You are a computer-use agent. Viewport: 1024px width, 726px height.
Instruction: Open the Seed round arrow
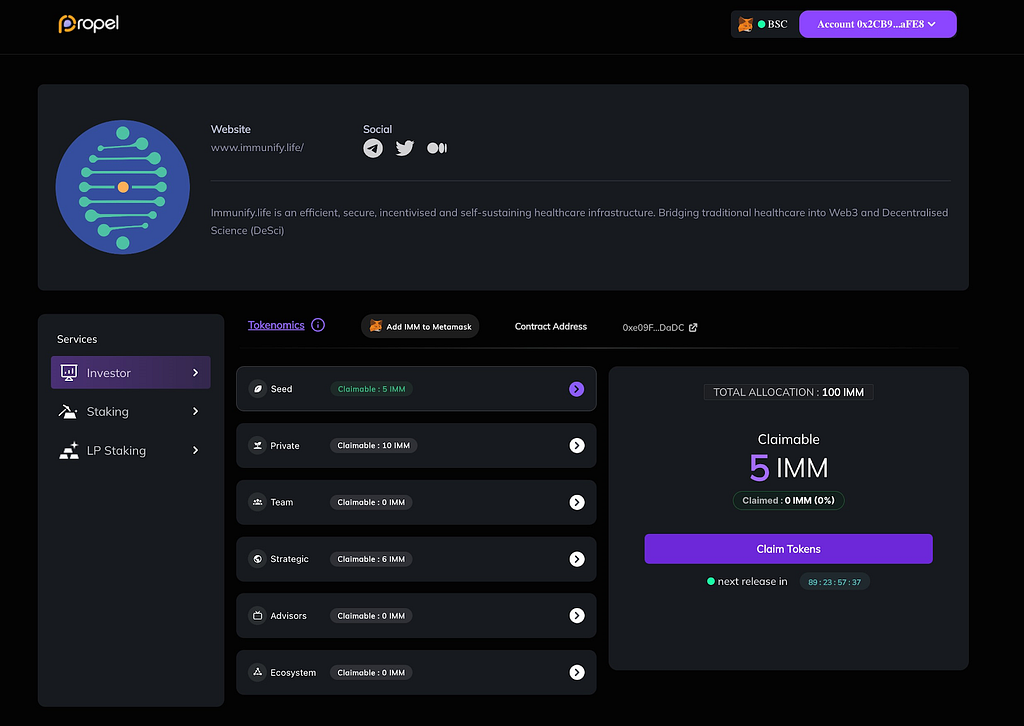pos(576,389)
